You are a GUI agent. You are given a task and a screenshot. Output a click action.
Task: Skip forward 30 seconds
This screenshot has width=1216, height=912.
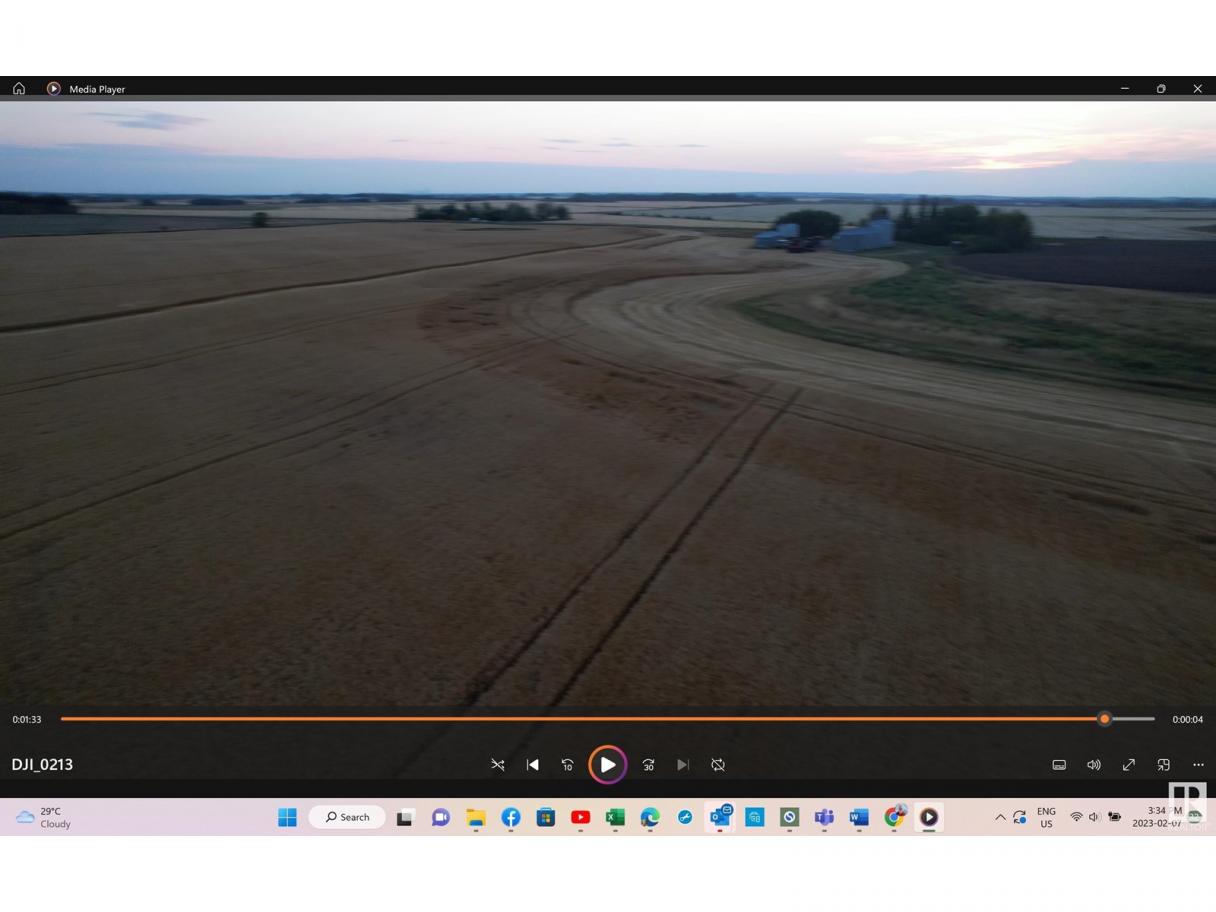click(x=648, y=765)
